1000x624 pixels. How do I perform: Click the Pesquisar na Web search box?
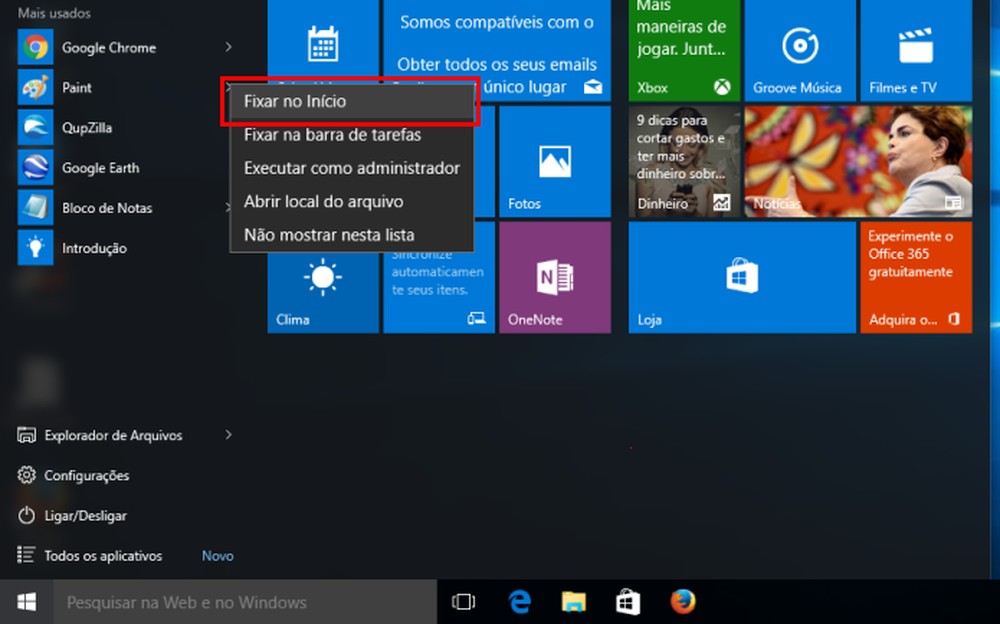pos(245,602)
